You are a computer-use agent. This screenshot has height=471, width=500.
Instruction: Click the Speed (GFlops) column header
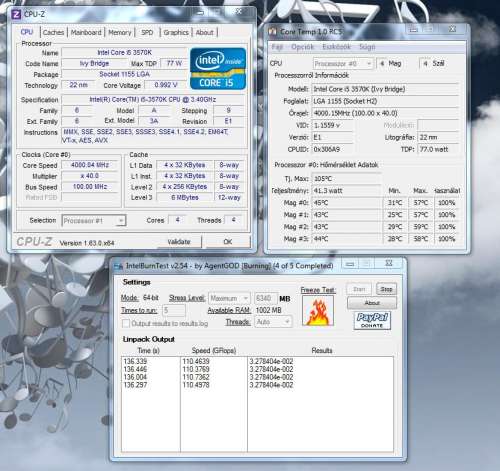(214, 351)
